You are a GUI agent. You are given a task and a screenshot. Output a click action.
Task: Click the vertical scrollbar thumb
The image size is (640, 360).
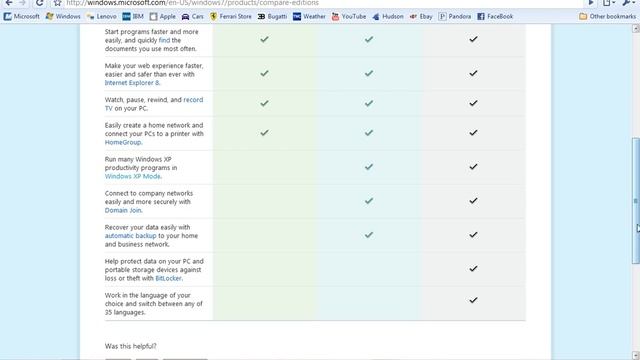tap(636, 201)
